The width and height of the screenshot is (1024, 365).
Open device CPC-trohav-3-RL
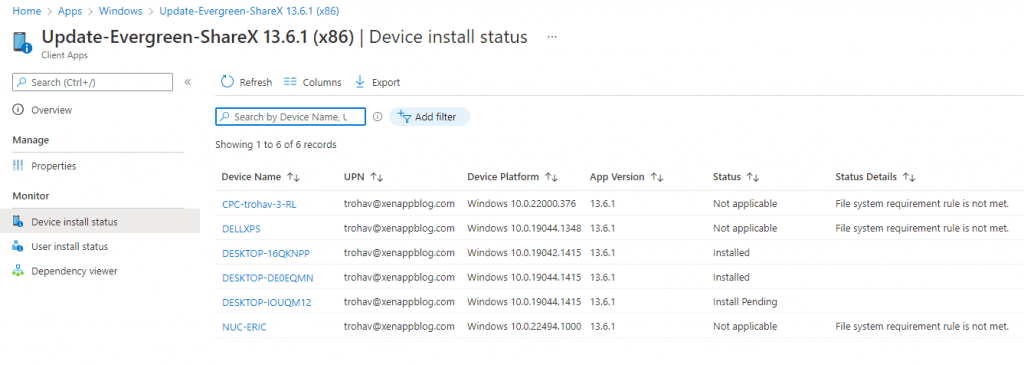point(259,204)
